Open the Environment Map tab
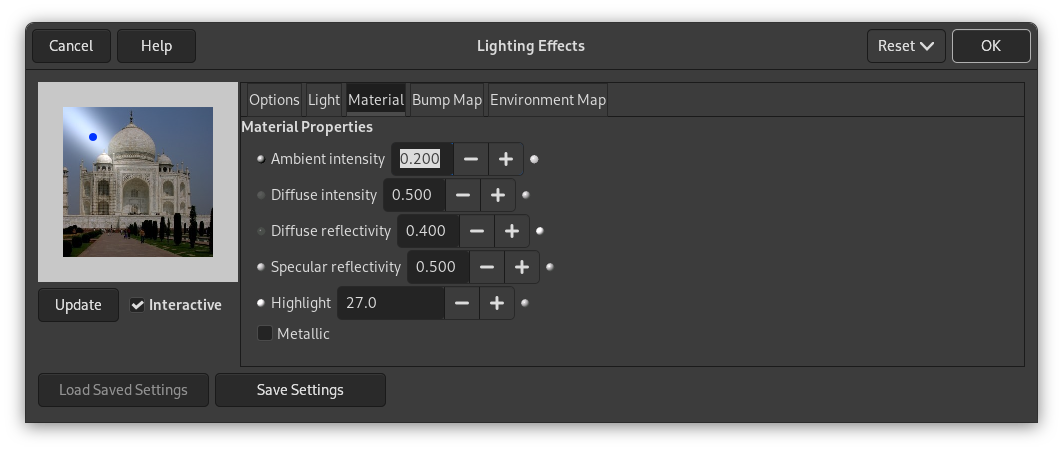1063x451 pixels. tap(548, 100)
